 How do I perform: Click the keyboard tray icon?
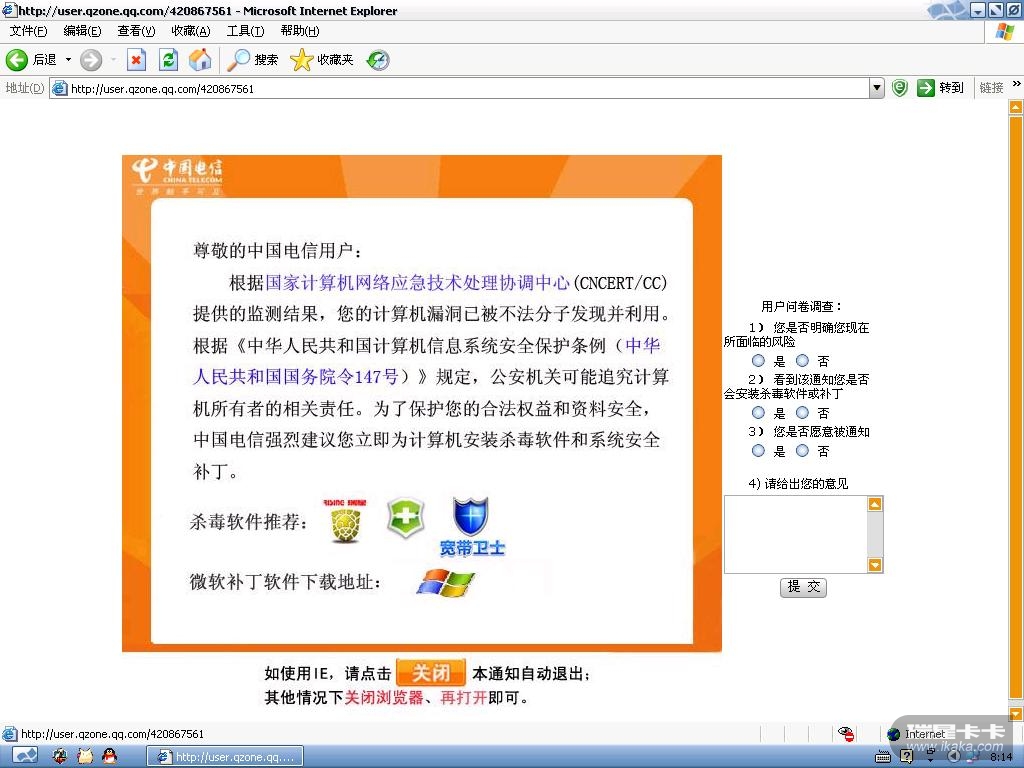882,757
